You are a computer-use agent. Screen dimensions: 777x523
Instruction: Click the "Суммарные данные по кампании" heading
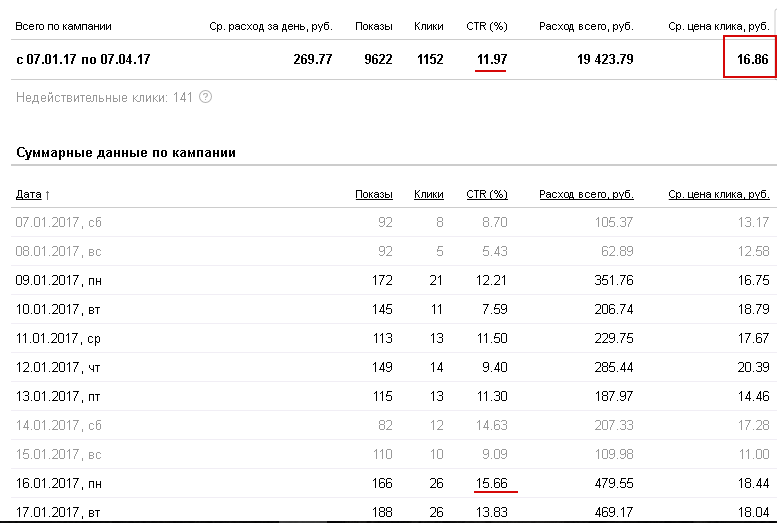click(x=126, y=153)
